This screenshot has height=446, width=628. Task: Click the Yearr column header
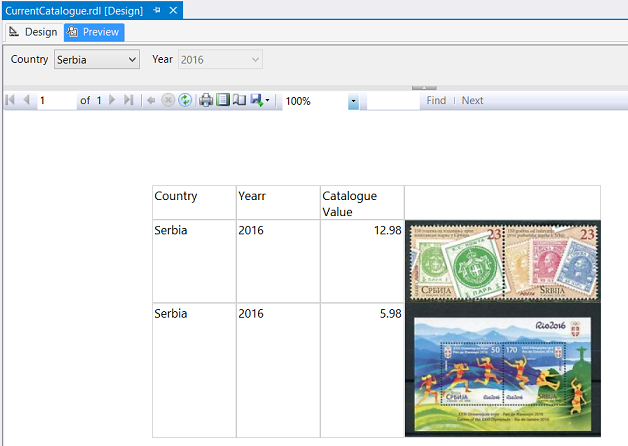pos(278,203)
